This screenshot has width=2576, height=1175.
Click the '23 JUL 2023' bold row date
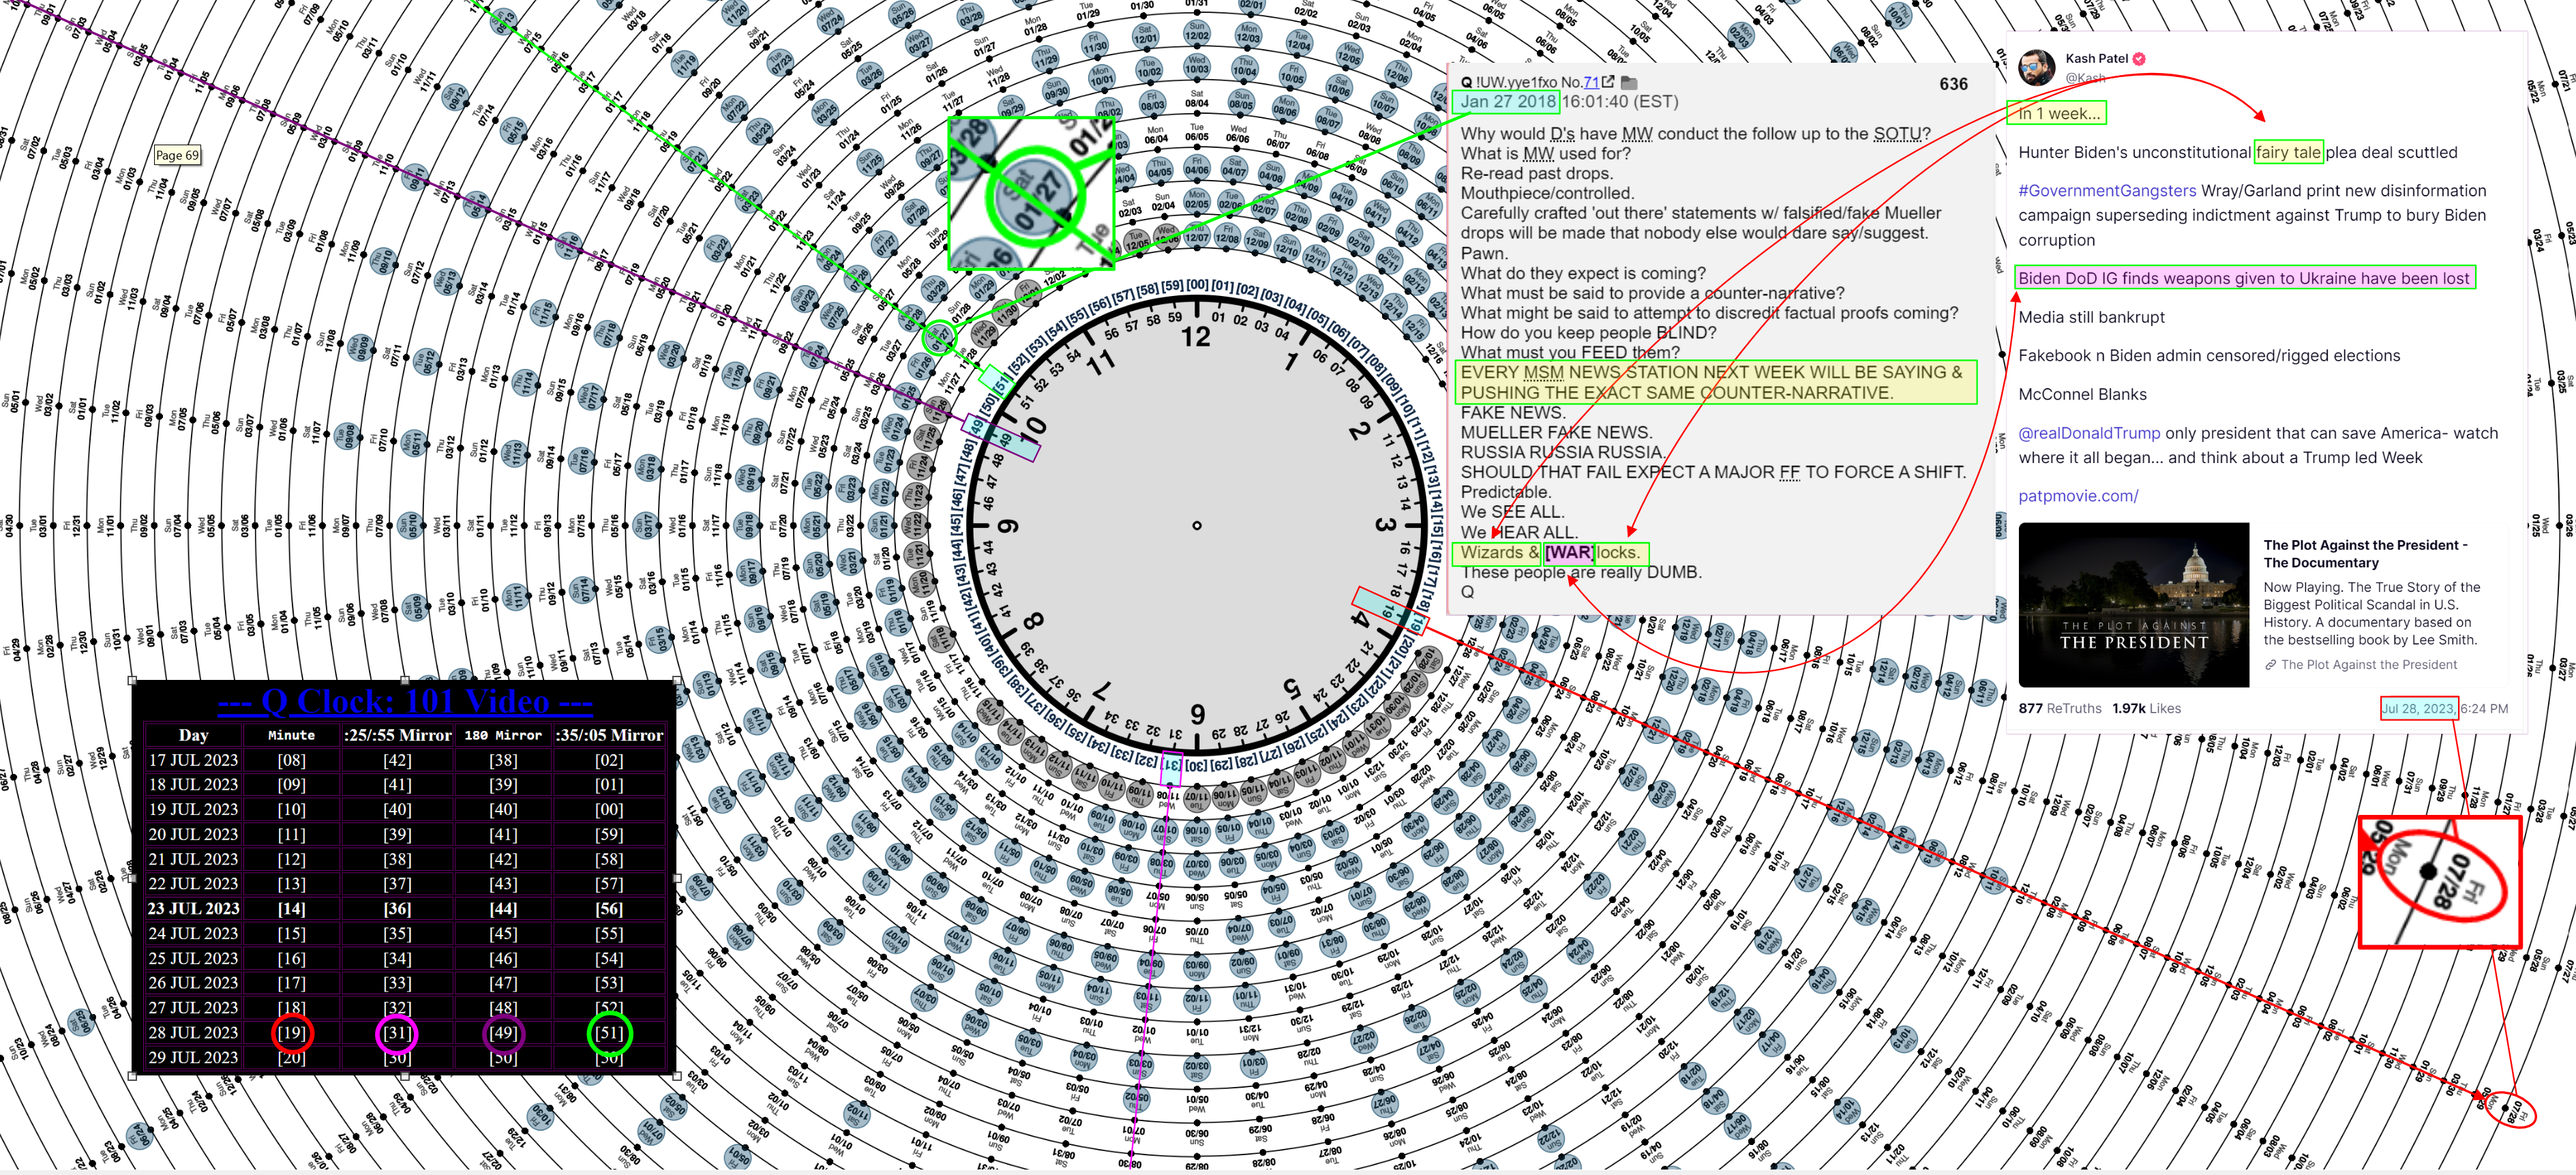193,908
